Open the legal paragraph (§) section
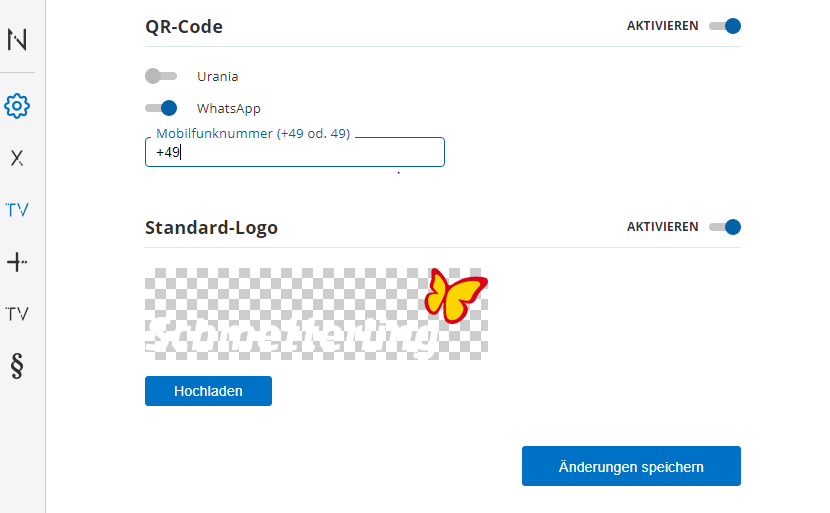The width and height of the screenshot is (830, 513). tap(17, 366)
